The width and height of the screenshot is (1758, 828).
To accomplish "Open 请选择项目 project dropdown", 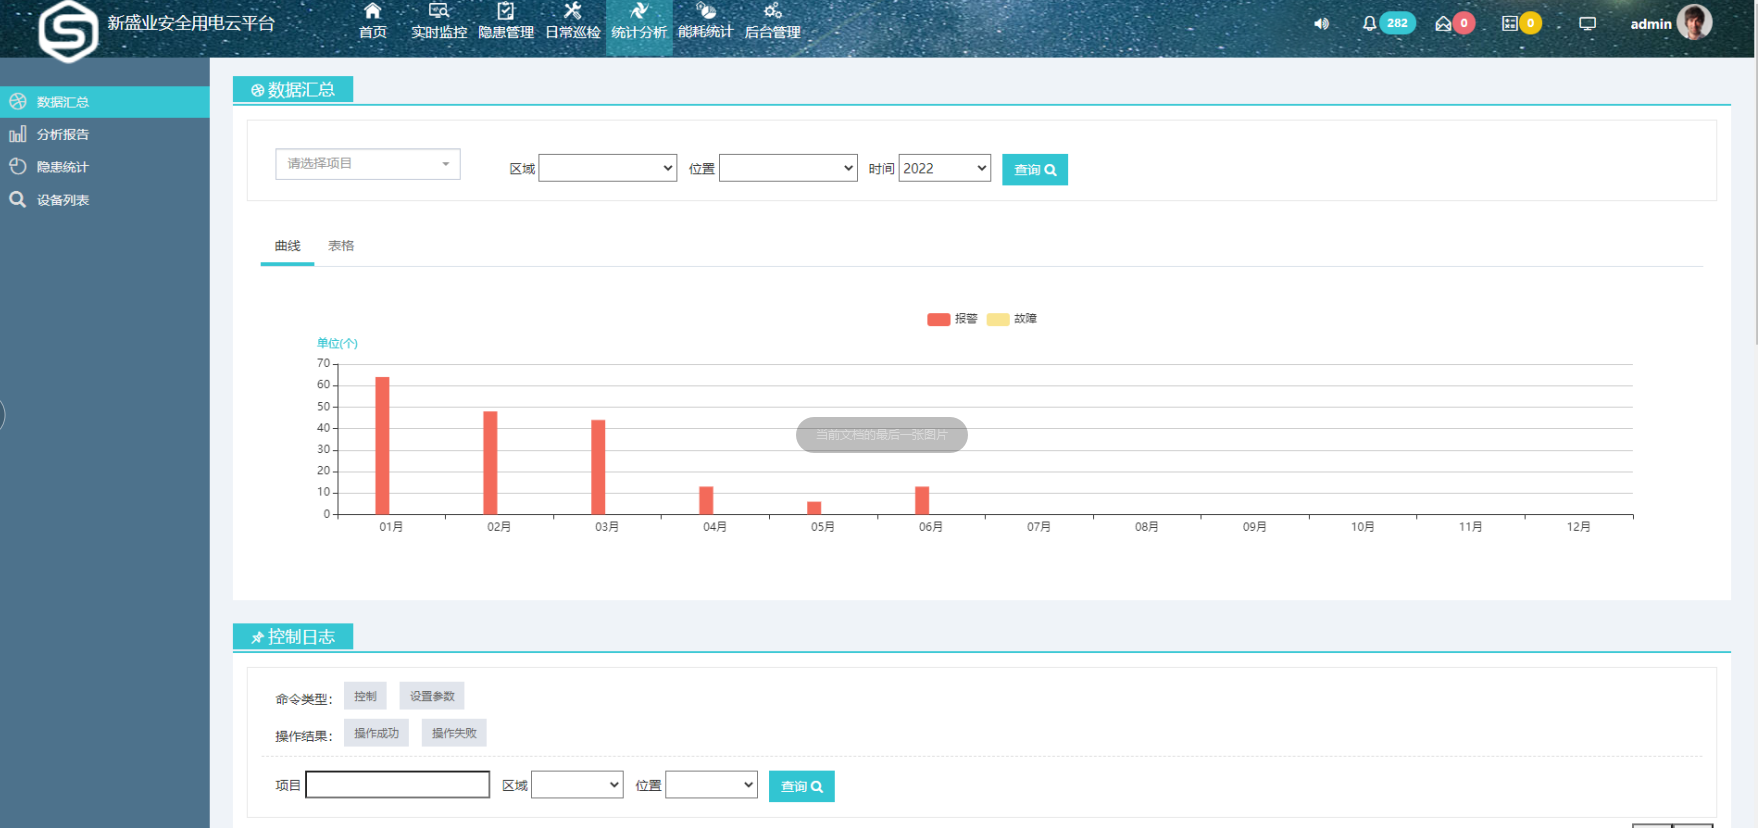I will pyautogui.click(x=368, y=164).
